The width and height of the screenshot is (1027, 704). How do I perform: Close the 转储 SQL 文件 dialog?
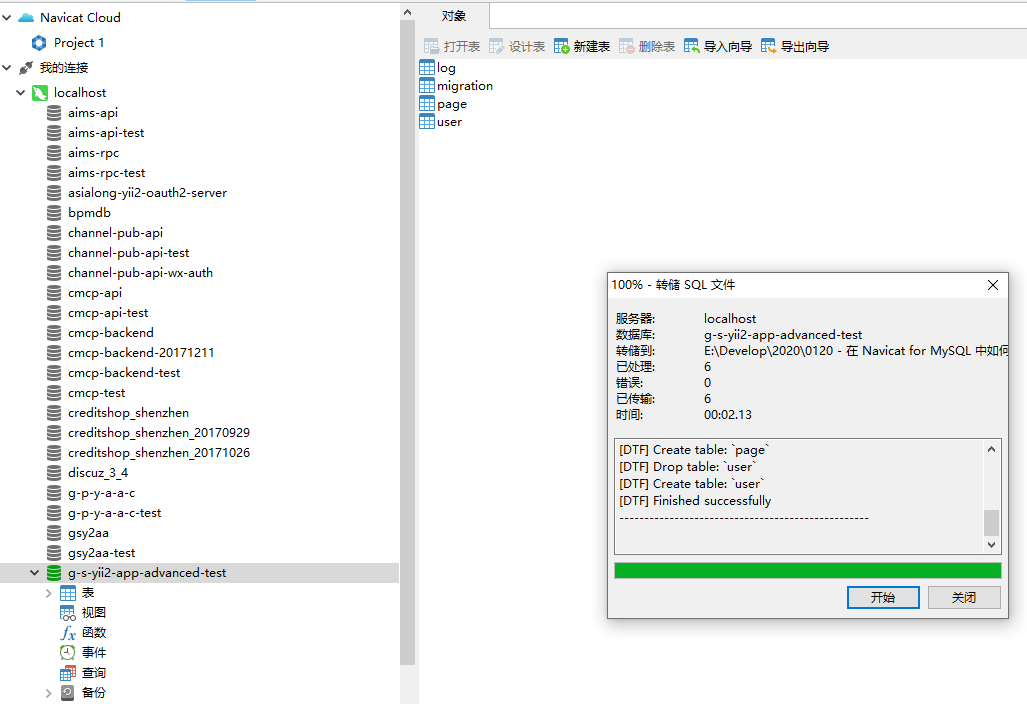coord(993,285)
